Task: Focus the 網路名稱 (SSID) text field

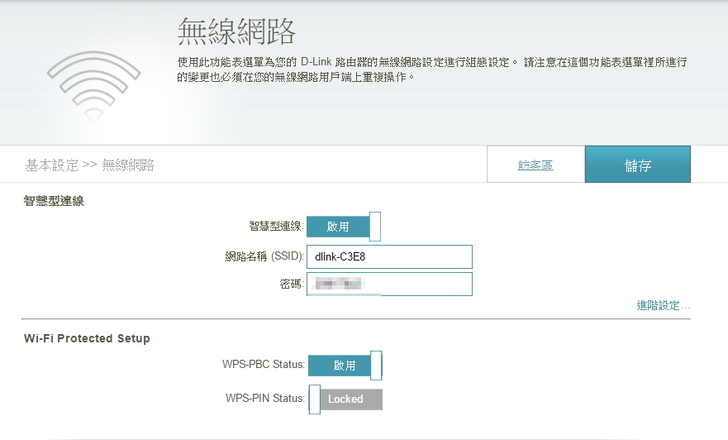Action: point(388,256)
